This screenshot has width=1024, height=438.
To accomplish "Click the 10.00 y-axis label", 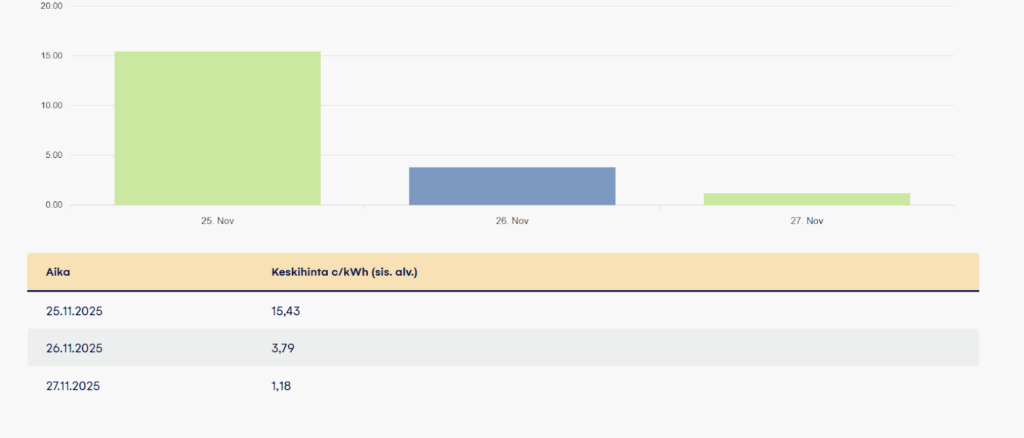I will point(51,106).
